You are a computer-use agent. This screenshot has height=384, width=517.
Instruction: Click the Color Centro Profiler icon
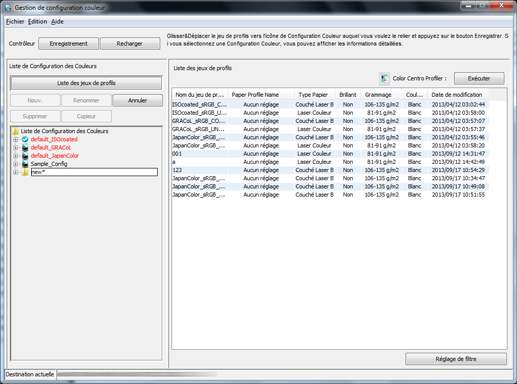pos(384,79)
